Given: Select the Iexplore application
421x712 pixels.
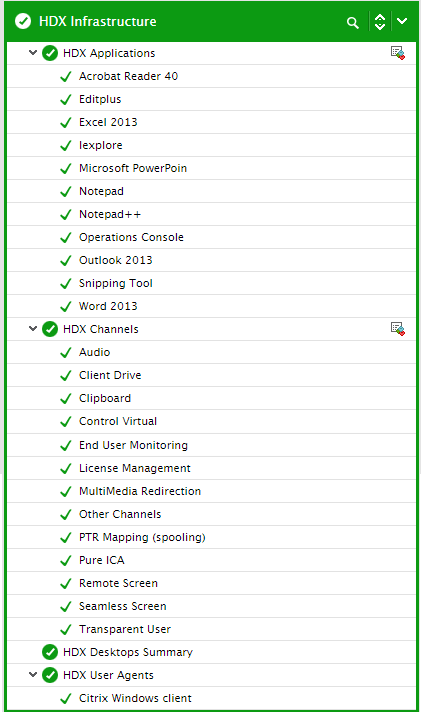Looking at the screenshot, I should click(x=101, y=145).
